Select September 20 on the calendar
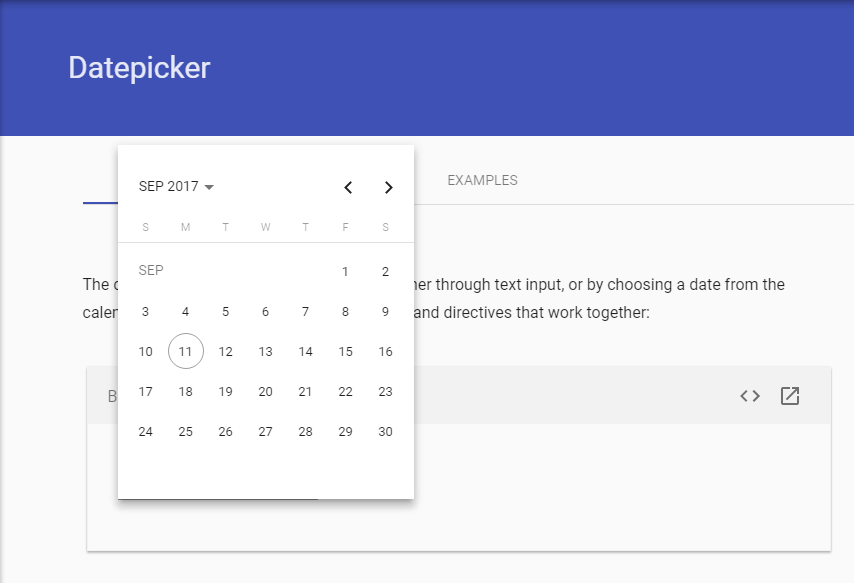The height and width of the screenshot is (583, 854). click(x=265, y=391)
